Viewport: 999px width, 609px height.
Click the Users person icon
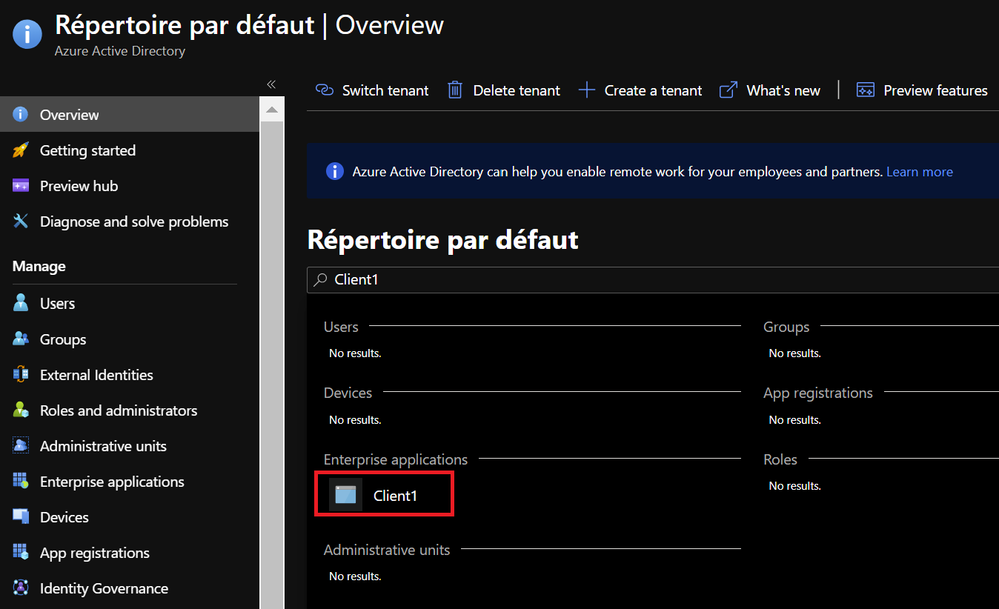click(x=20, y=303)
